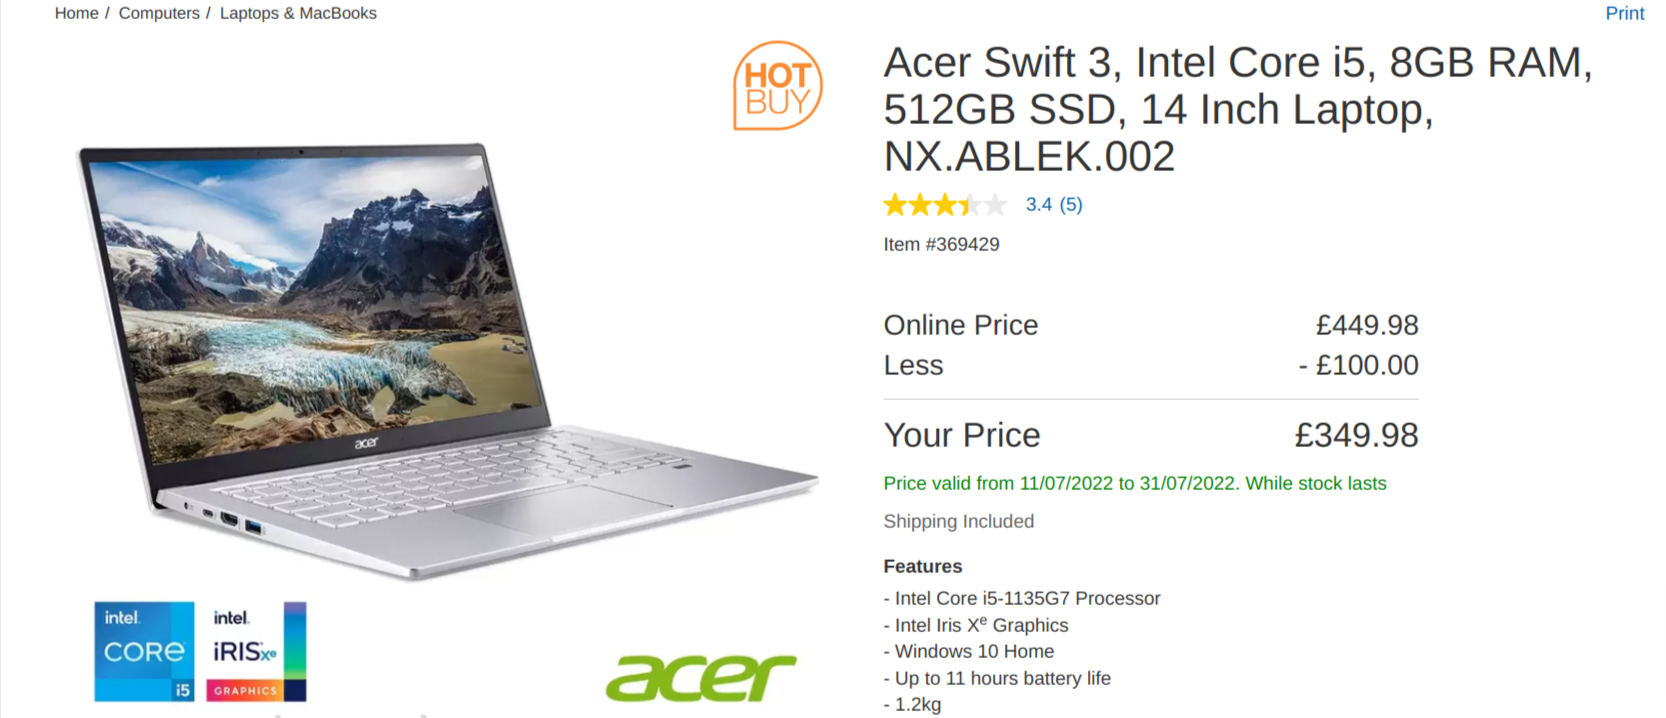Click the Intel Core i5 badge
This screenshot has height=718, width=1666.
coord(144,651)
